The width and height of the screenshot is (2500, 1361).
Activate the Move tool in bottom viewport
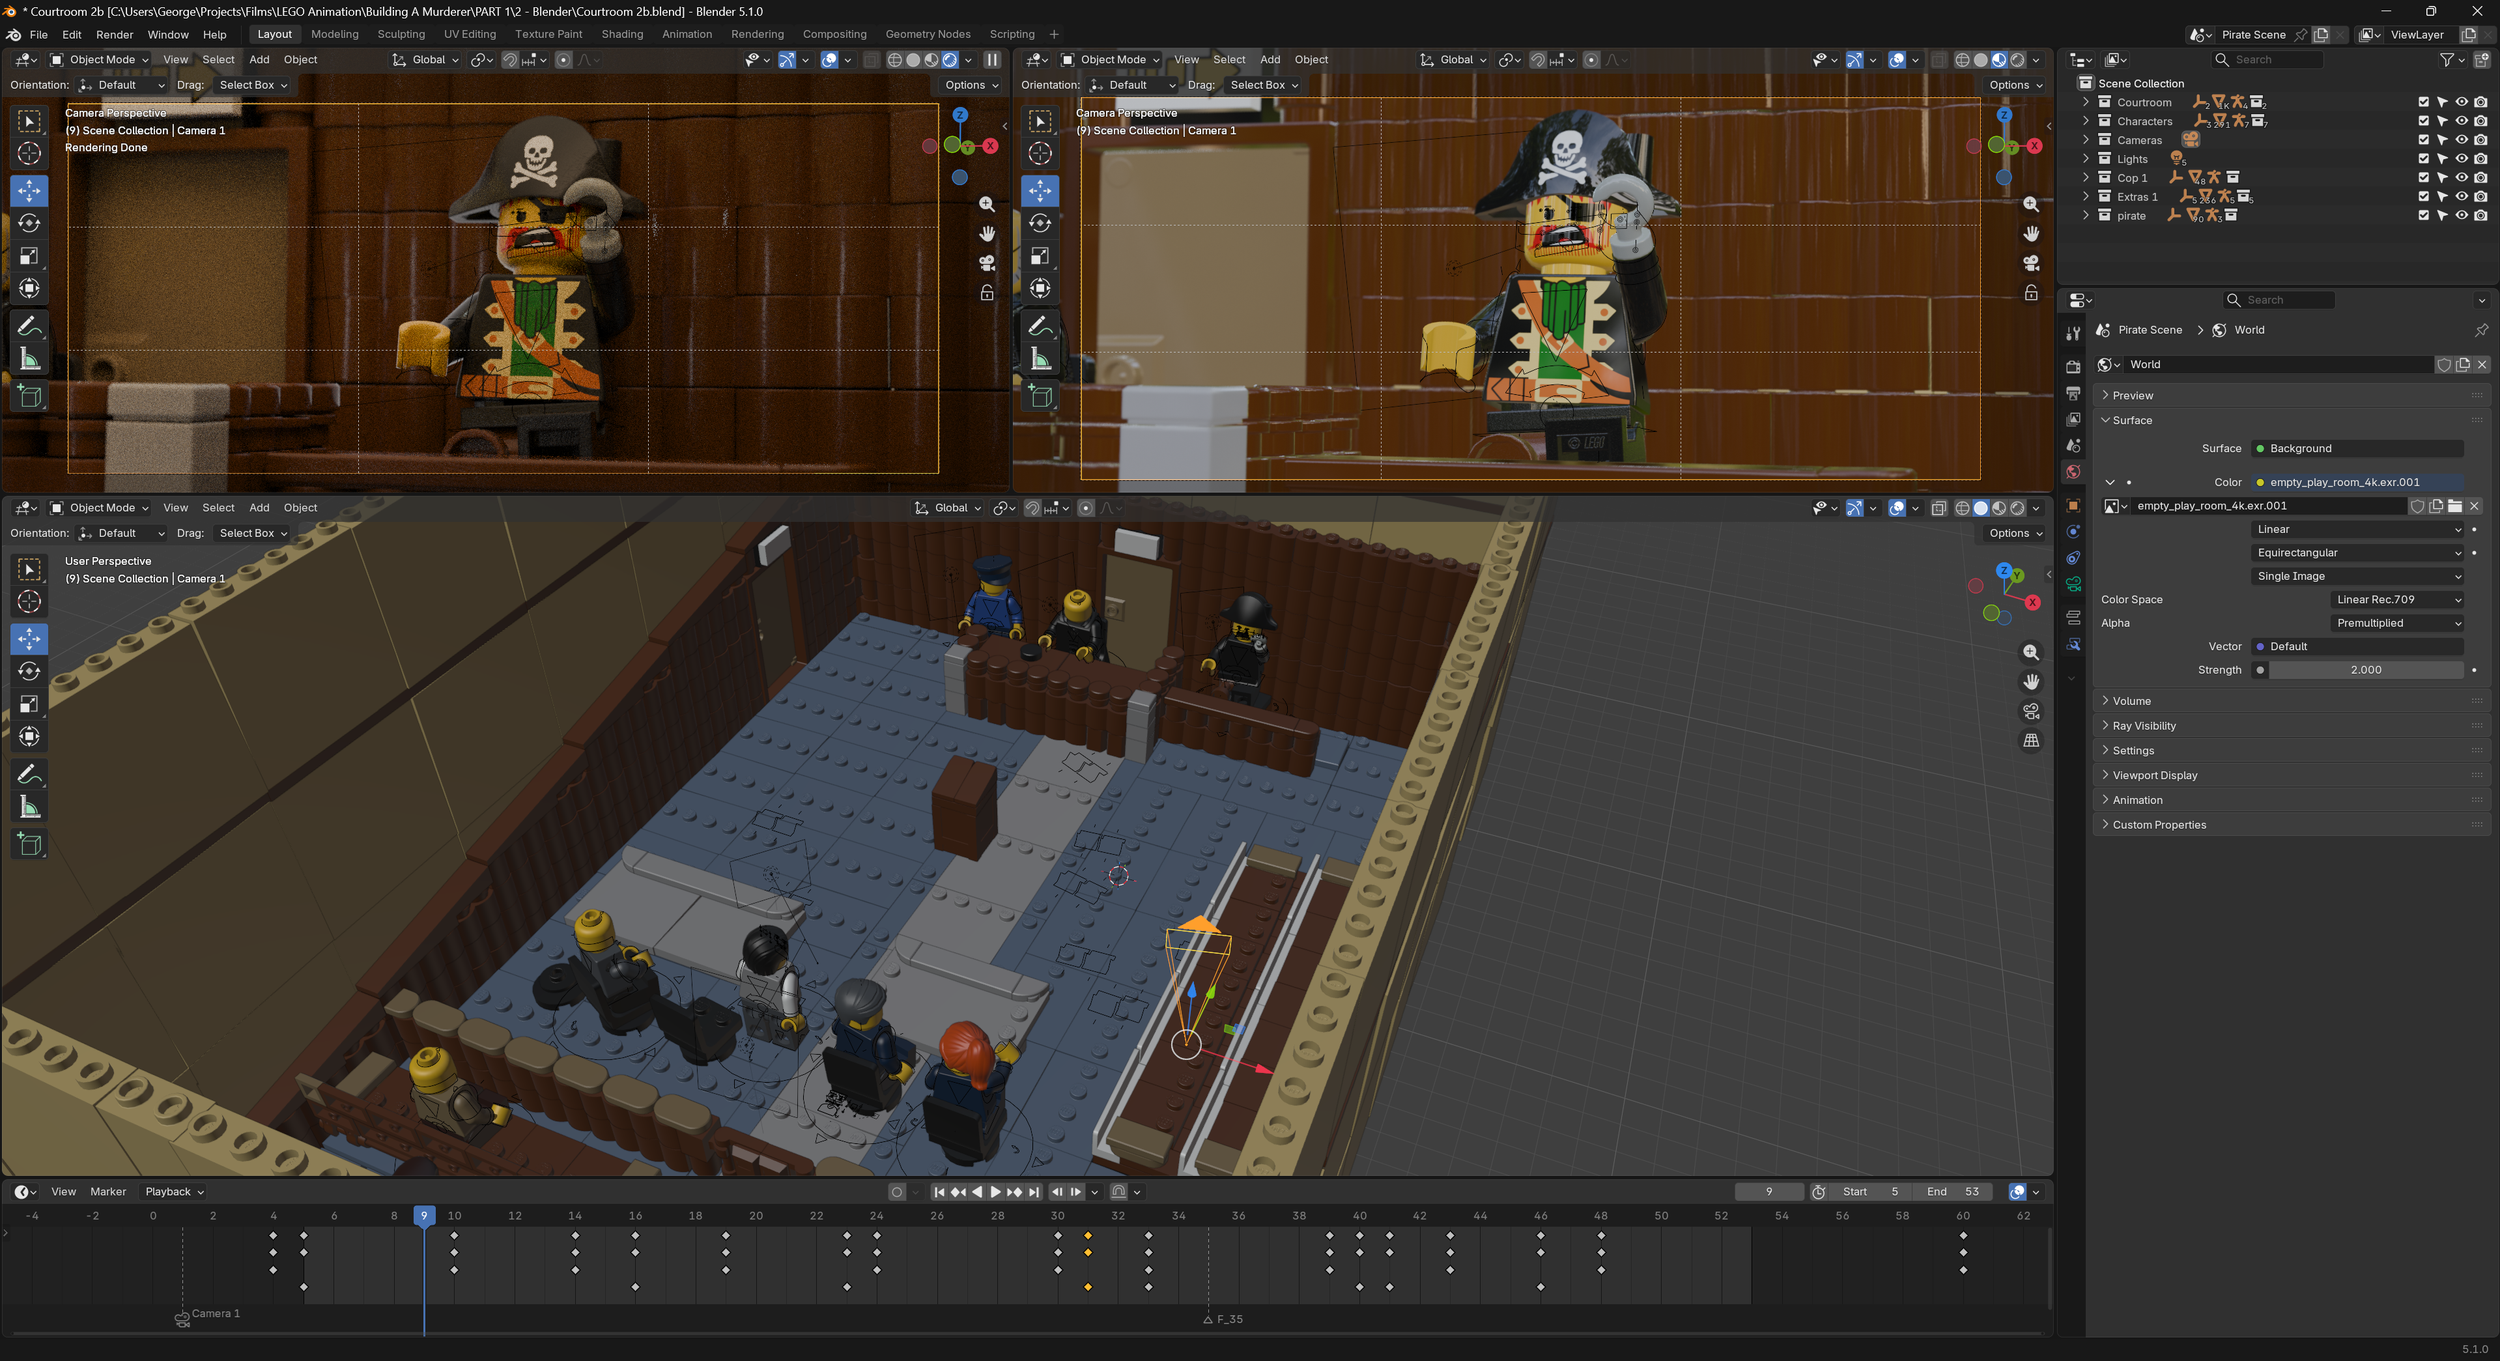tap(29, 638)
